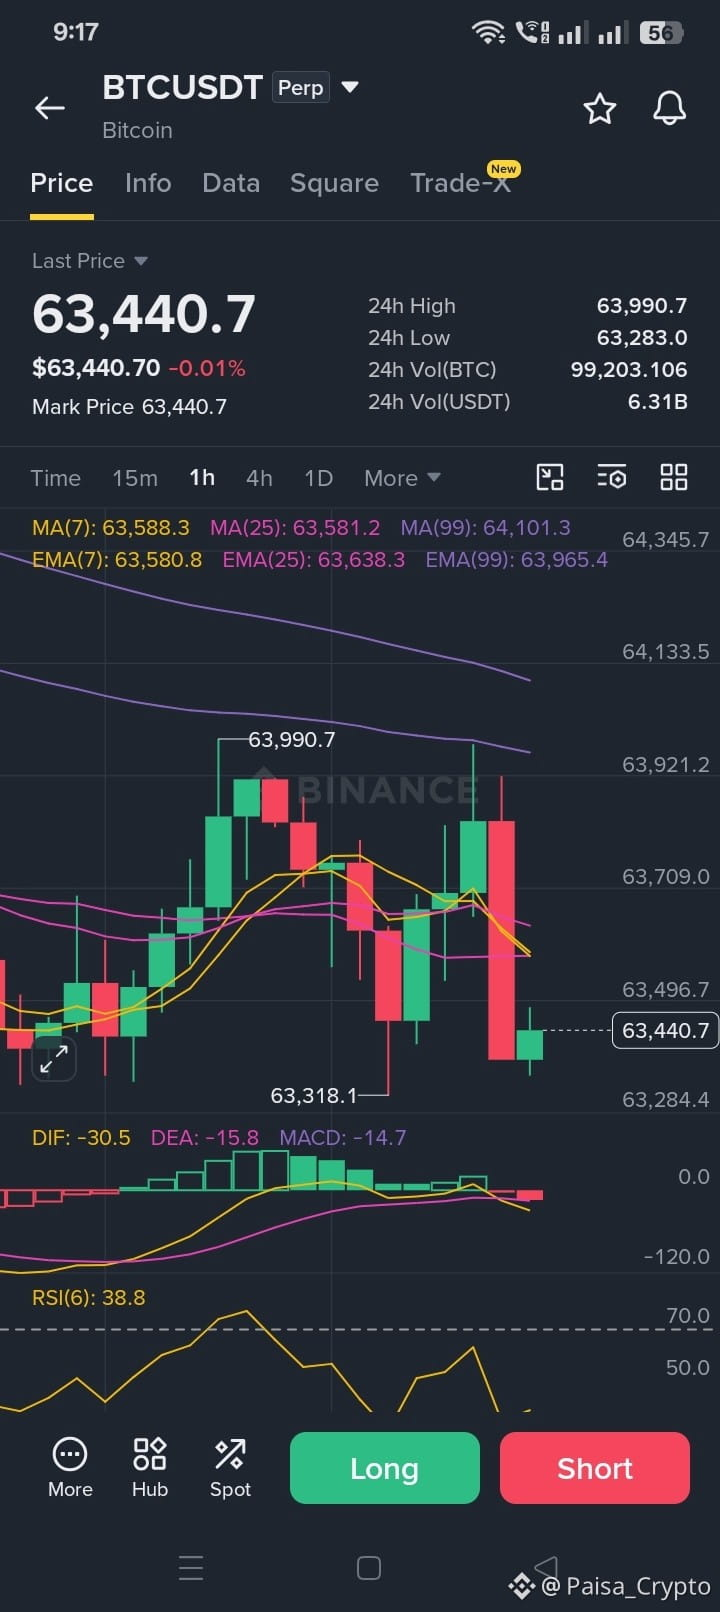Open the chart layout grid icon
This screenshot has height=1612, width=720.
coord(674,477)
